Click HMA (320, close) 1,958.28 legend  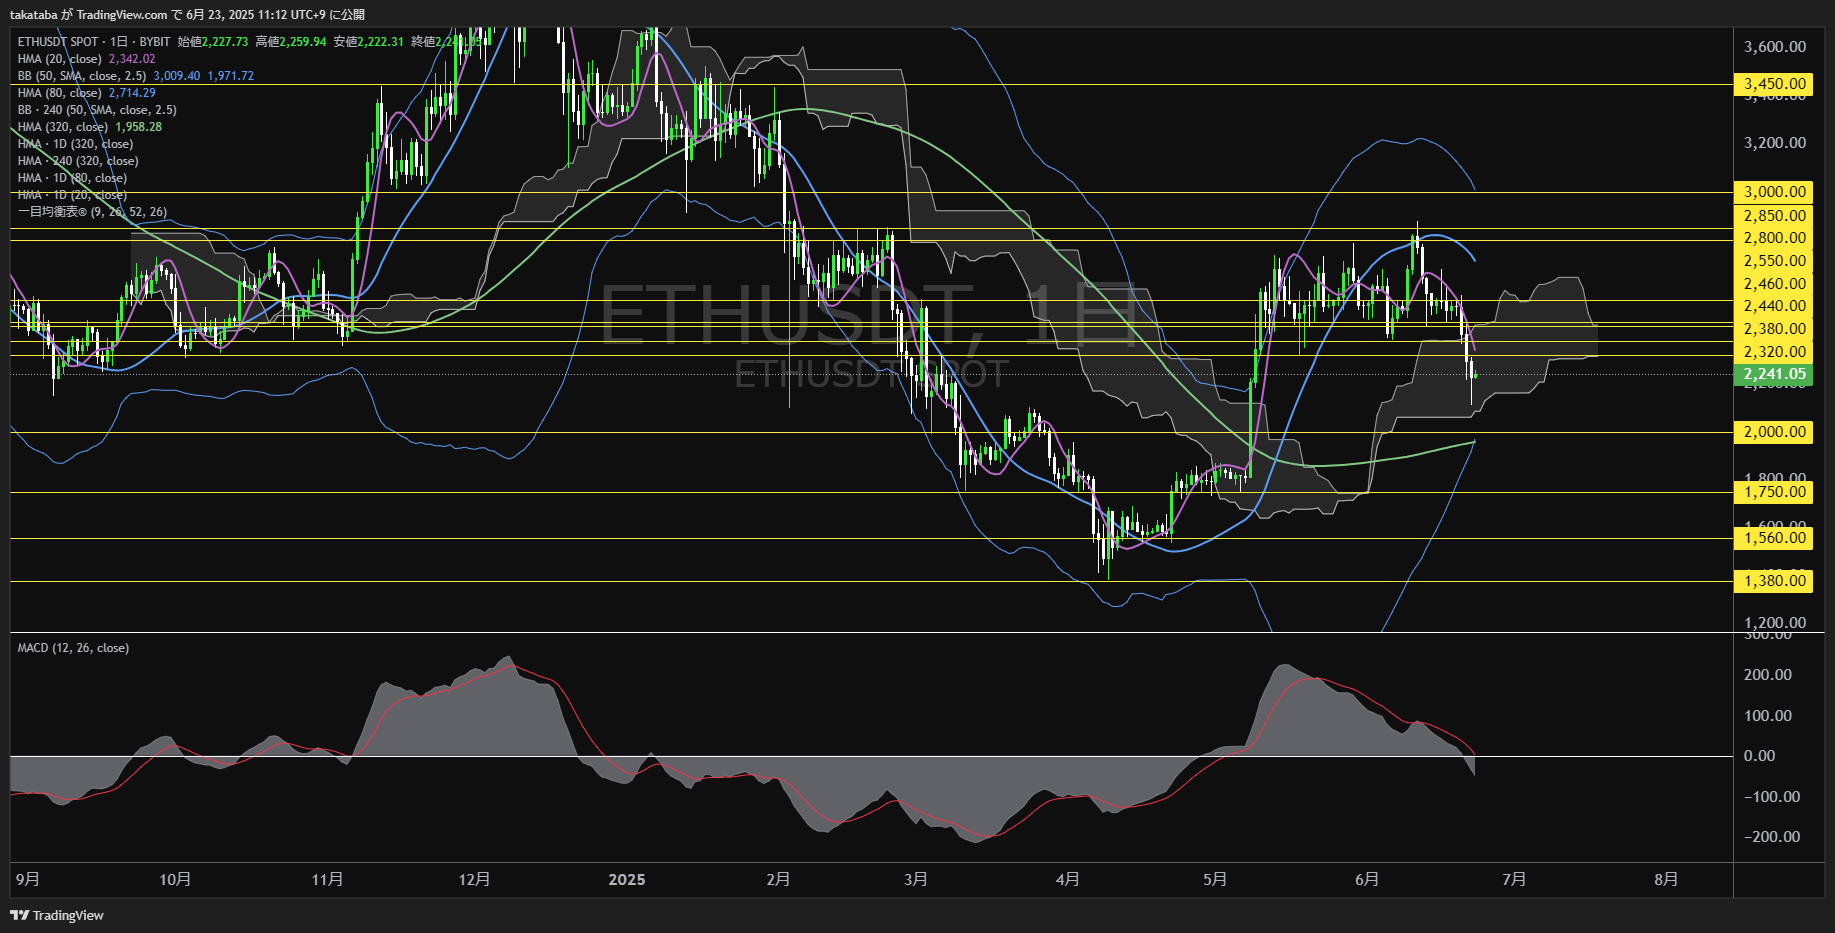pyautogui.click(x=89, y=127)
